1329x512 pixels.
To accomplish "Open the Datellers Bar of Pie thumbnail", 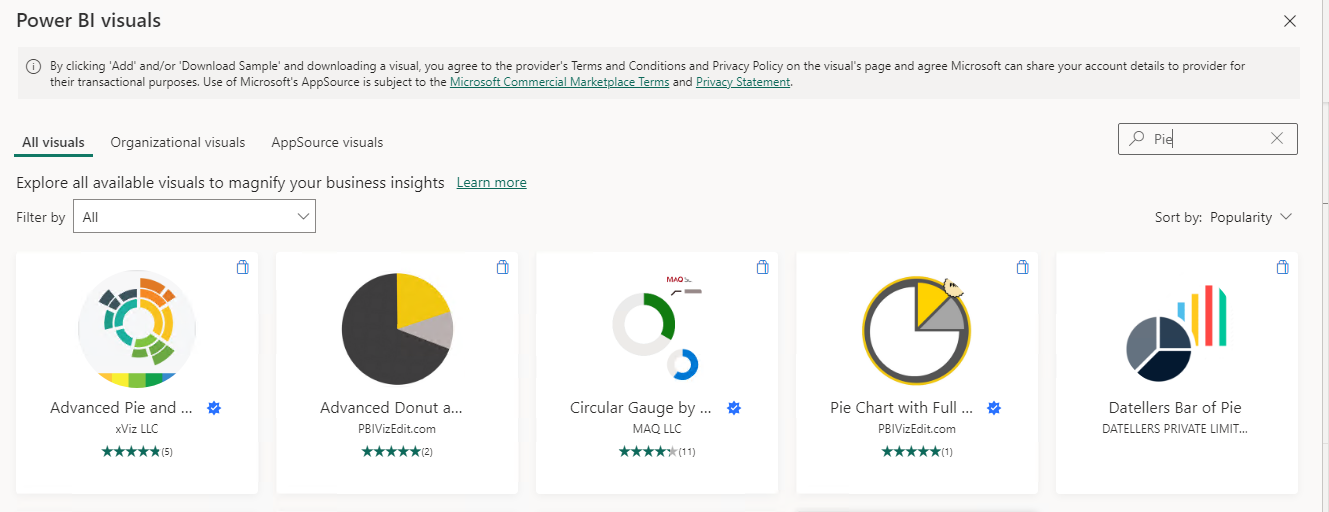I will click(x=1177, y=333).
